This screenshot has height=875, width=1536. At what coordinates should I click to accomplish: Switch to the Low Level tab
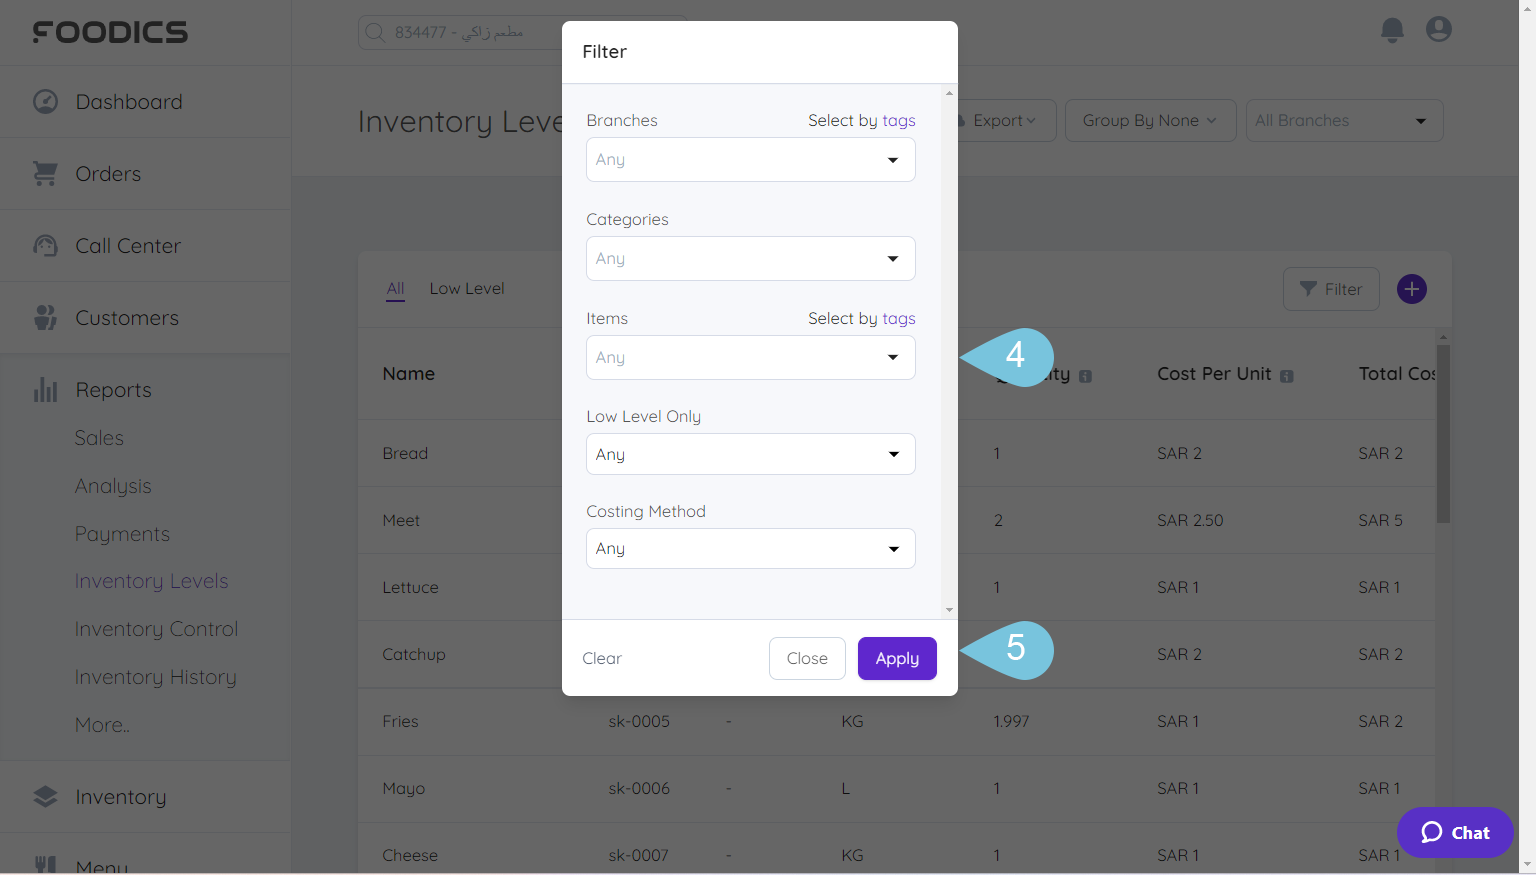coord(466,288)
